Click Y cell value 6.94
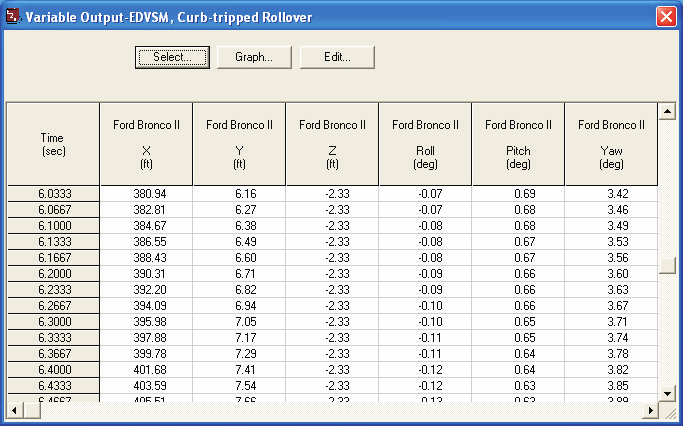The width and height of the screenshot is (683, 426). click(x=239, y=306)
